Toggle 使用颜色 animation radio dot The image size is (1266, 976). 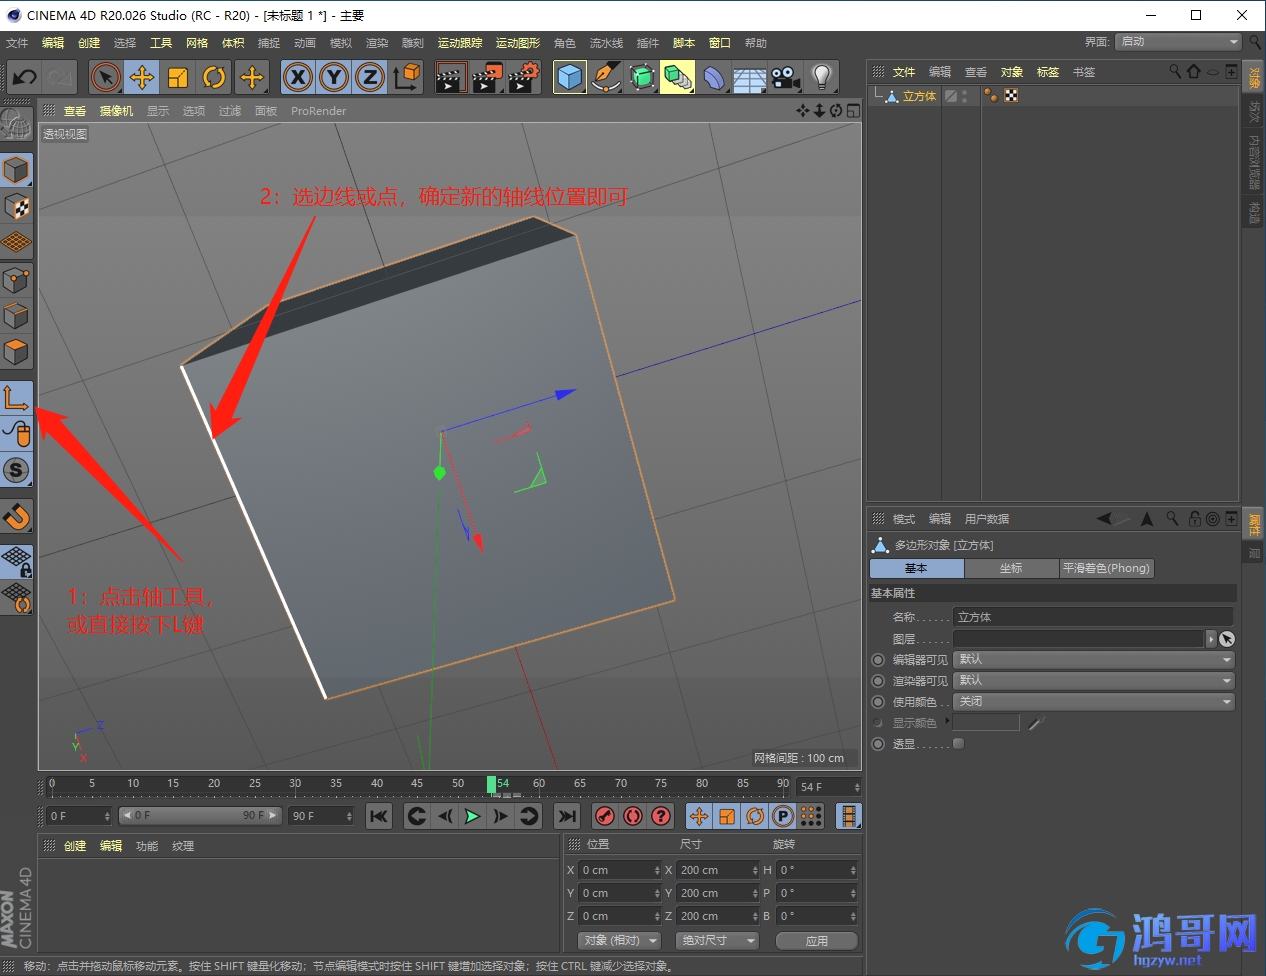(x=878, y=702)
